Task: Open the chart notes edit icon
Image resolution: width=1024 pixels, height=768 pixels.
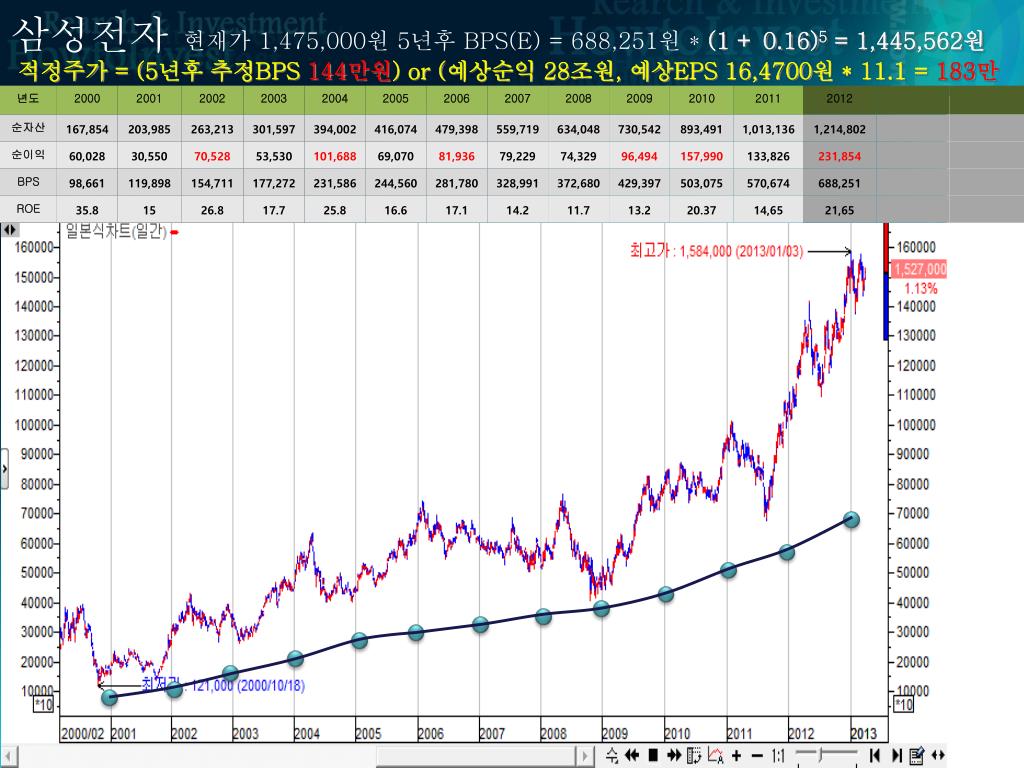Action: [x=917, y=756]
